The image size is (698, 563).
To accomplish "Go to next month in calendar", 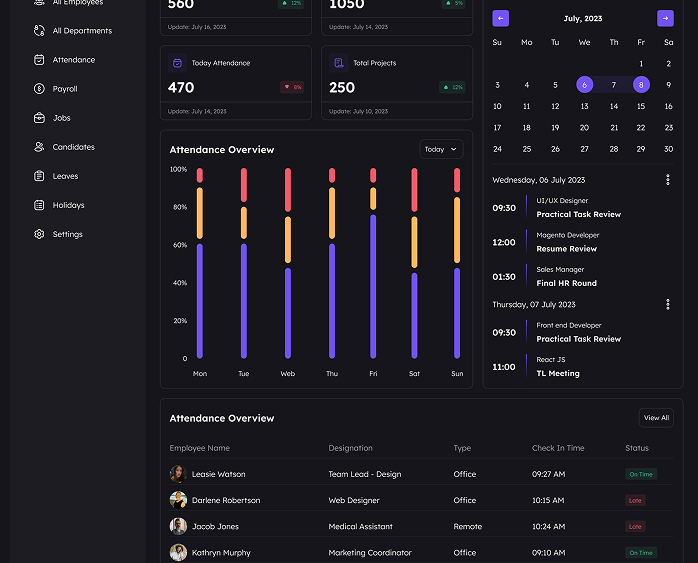I will coord(665,18).
